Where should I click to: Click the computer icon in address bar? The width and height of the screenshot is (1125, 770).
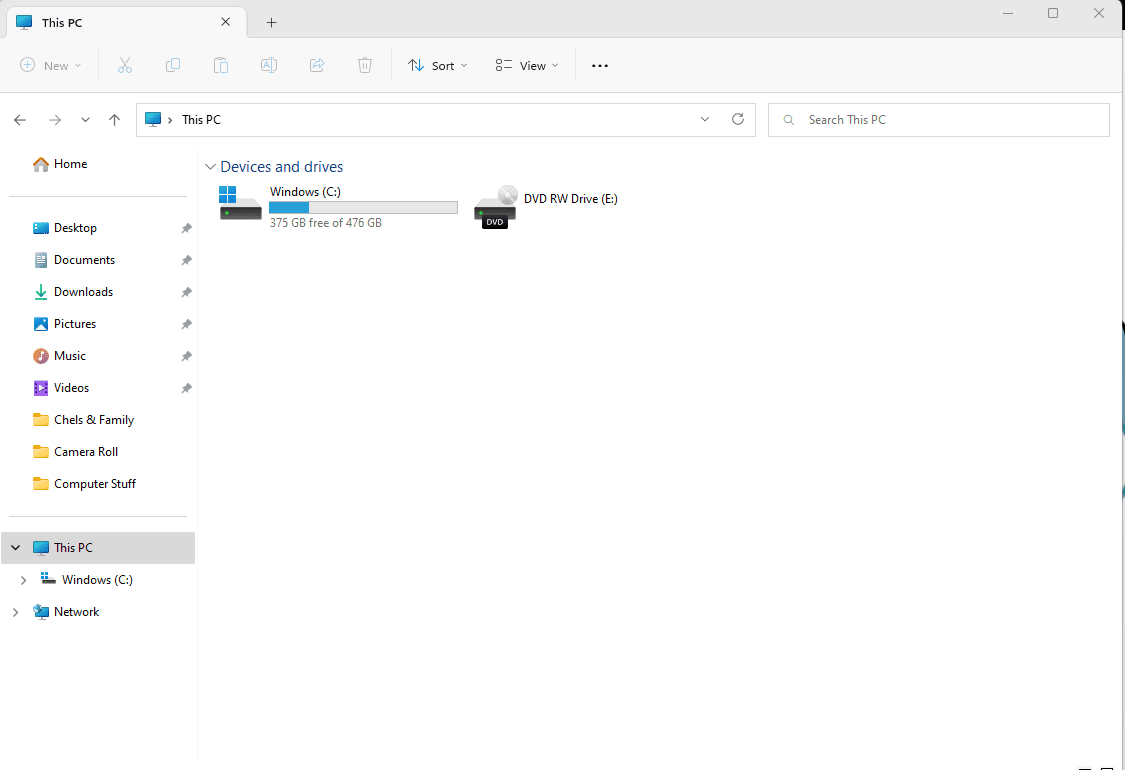click(153, 119)
